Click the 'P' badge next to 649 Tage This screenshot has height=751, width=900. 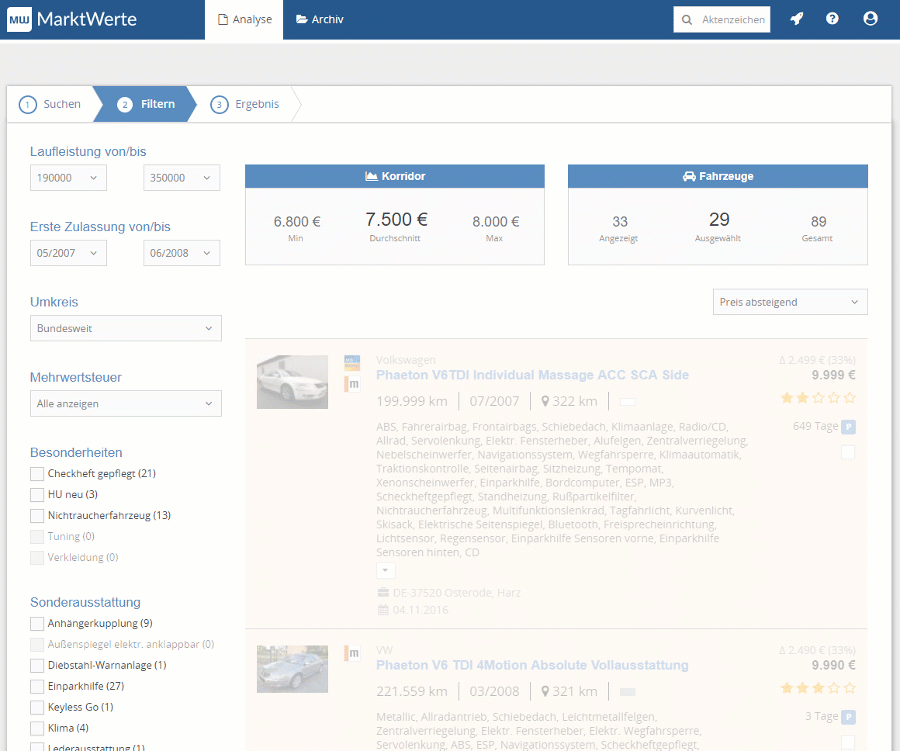coord(848,427)
